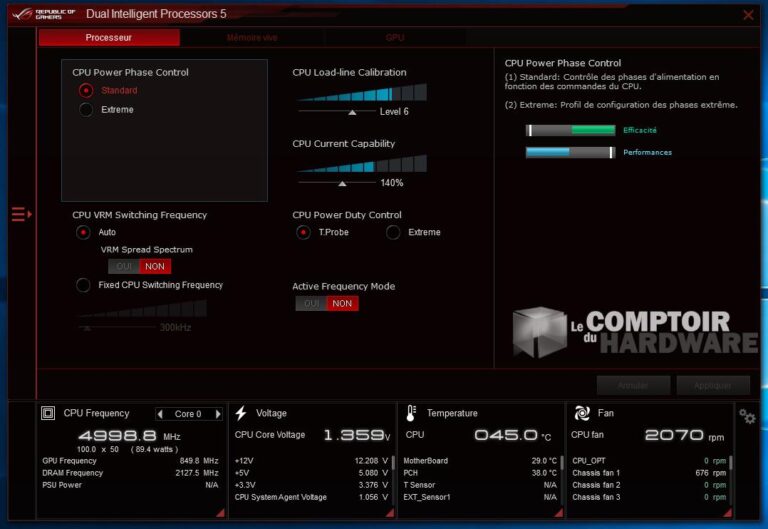Viewport: 768px width, 529px height.
Task: Click the ROG Republic of Gamers logo
Action: click(x=43, y=14)
